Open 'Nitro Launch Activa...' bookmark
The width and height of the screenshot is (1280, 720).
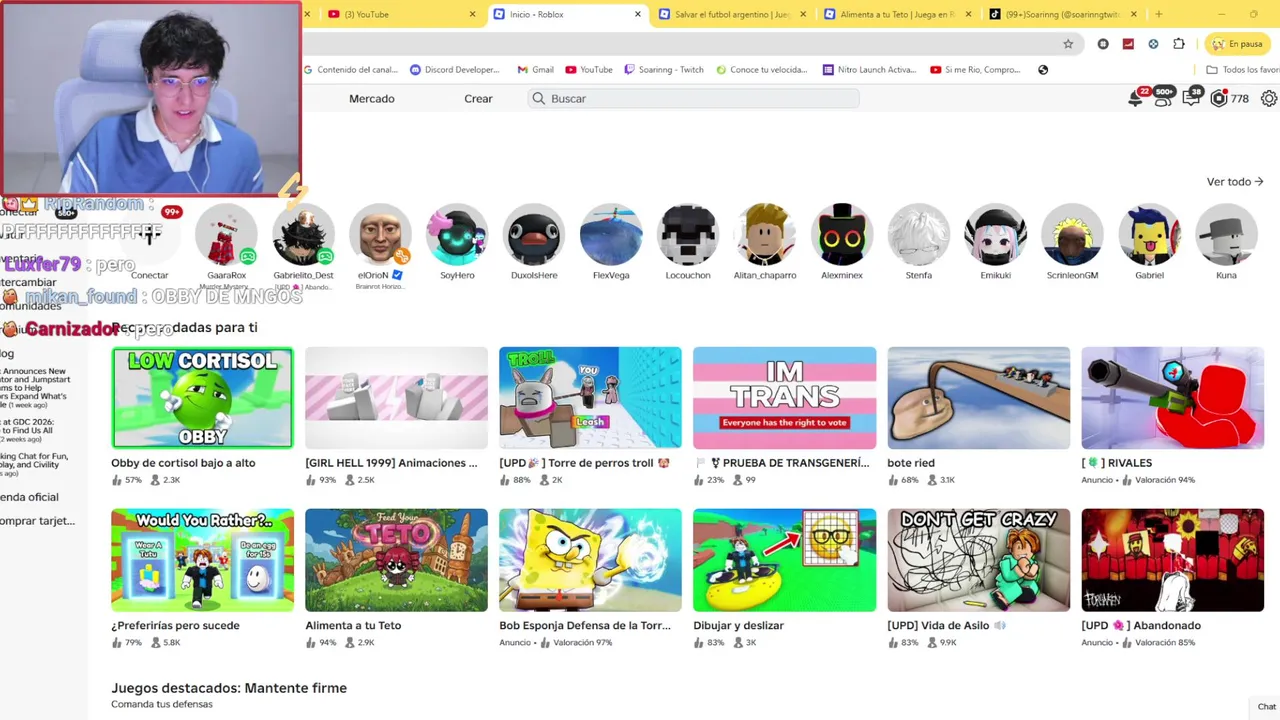tap(869, 70)
